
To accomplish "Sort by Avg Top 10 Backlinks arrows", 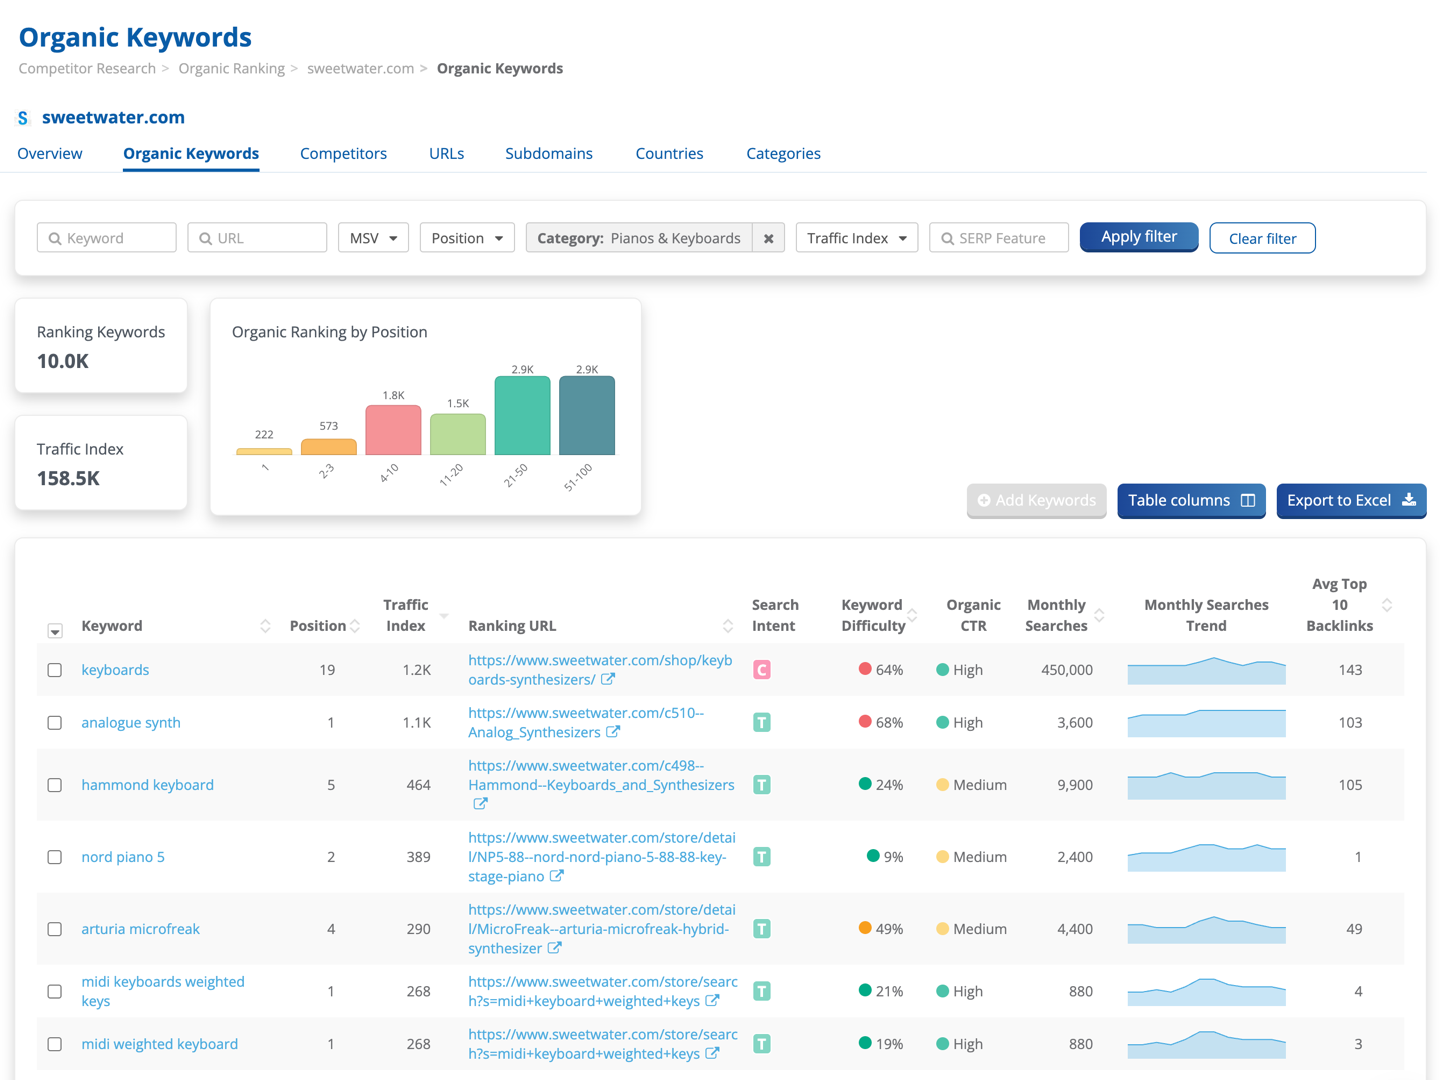I will [x=1387, y=605].
